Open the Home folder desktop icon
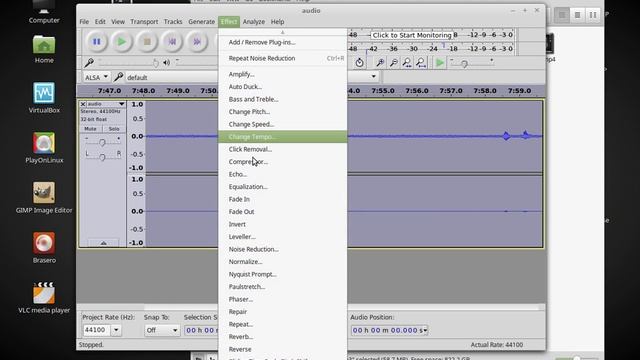The height and width of the screenshot is (360, 640). pos(44,50)
